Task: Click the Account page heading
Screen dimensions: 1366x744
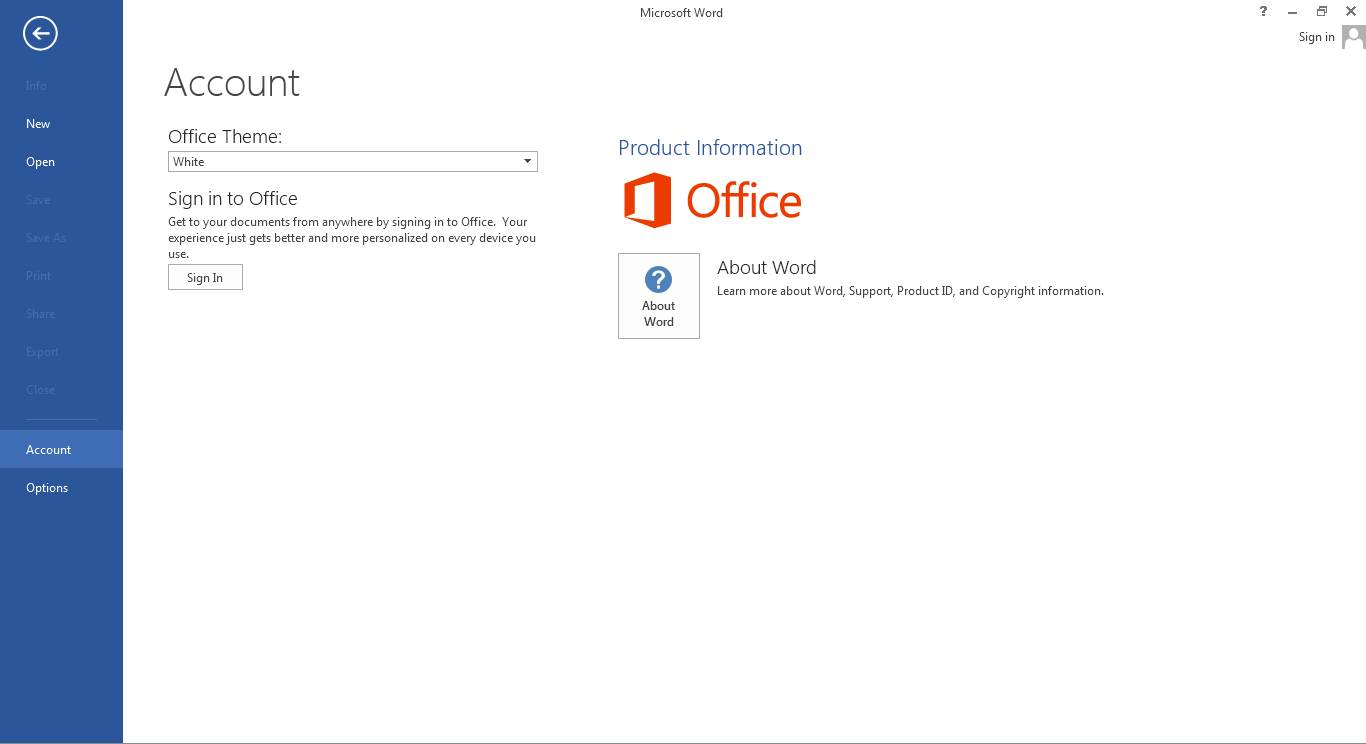Action: pyautogui.click(x=232, y=83)
